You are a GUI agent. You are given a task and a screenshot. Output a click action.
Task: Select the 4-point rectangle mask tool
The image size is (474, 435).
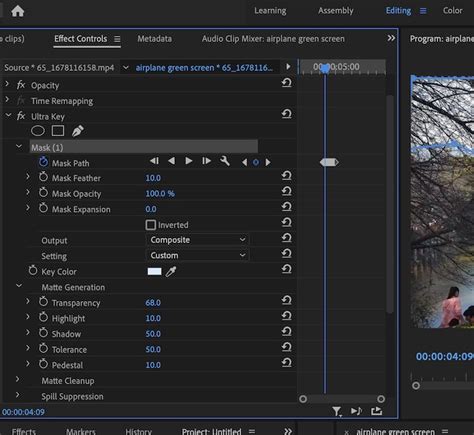[x=58, y=131]
